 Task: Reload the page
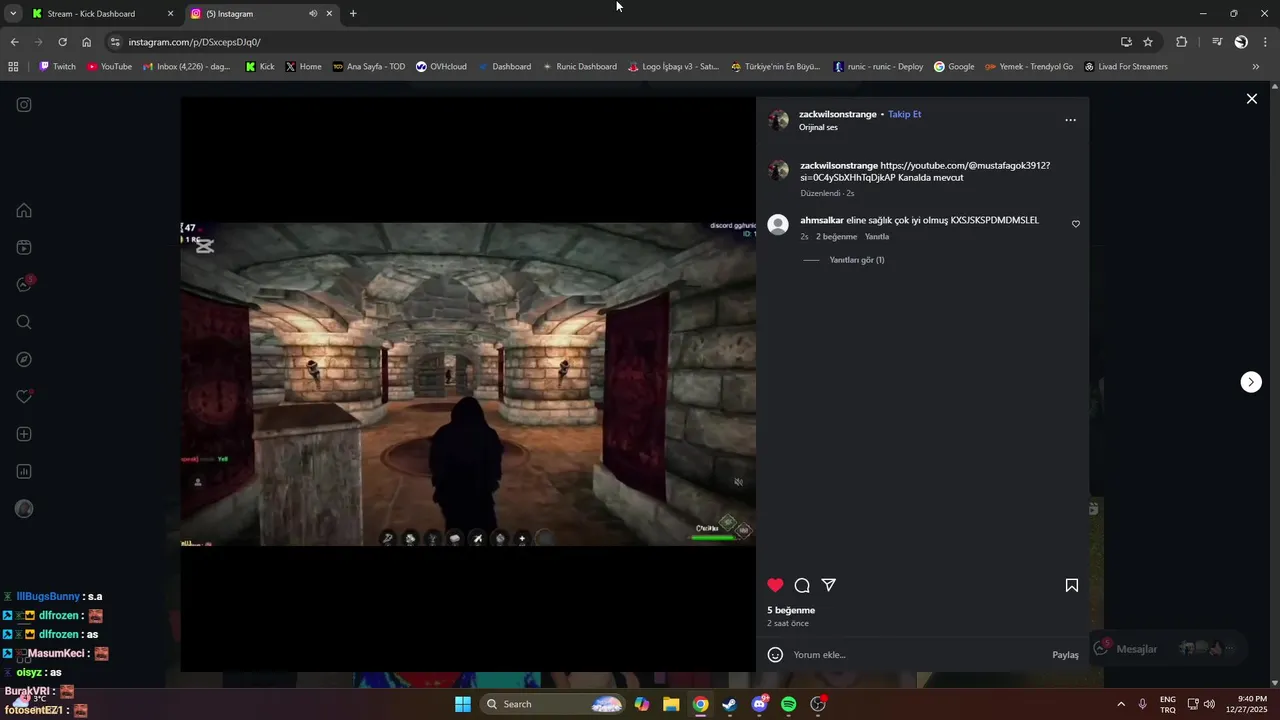[x=62, y=42]
